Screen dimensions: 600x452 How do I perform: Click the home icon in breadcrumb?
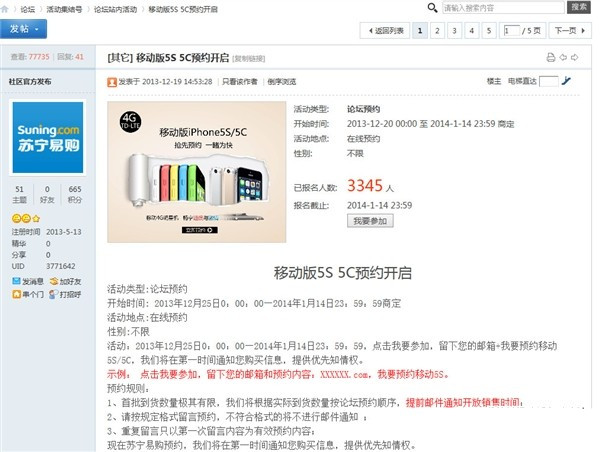click(x=4, y=9)
